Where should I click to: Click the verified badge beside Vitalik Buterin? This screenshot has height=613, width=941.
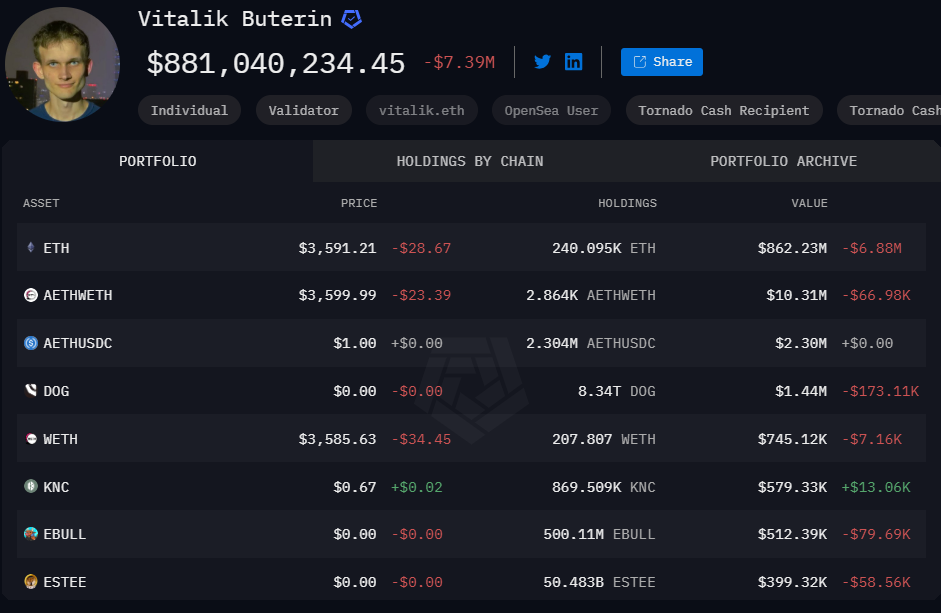click(x=349, y=19)
